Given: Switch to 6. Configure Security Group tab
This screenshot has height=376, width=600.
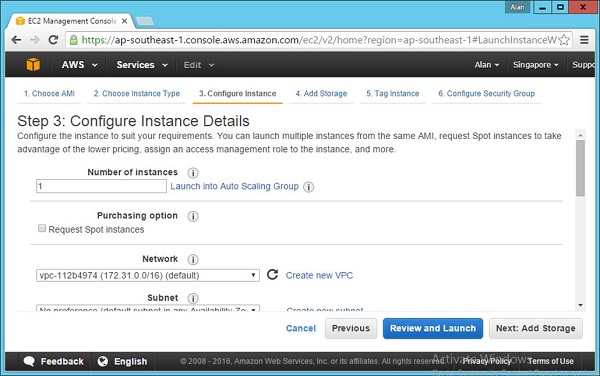Looking at the screenshot, I should 486,93.
